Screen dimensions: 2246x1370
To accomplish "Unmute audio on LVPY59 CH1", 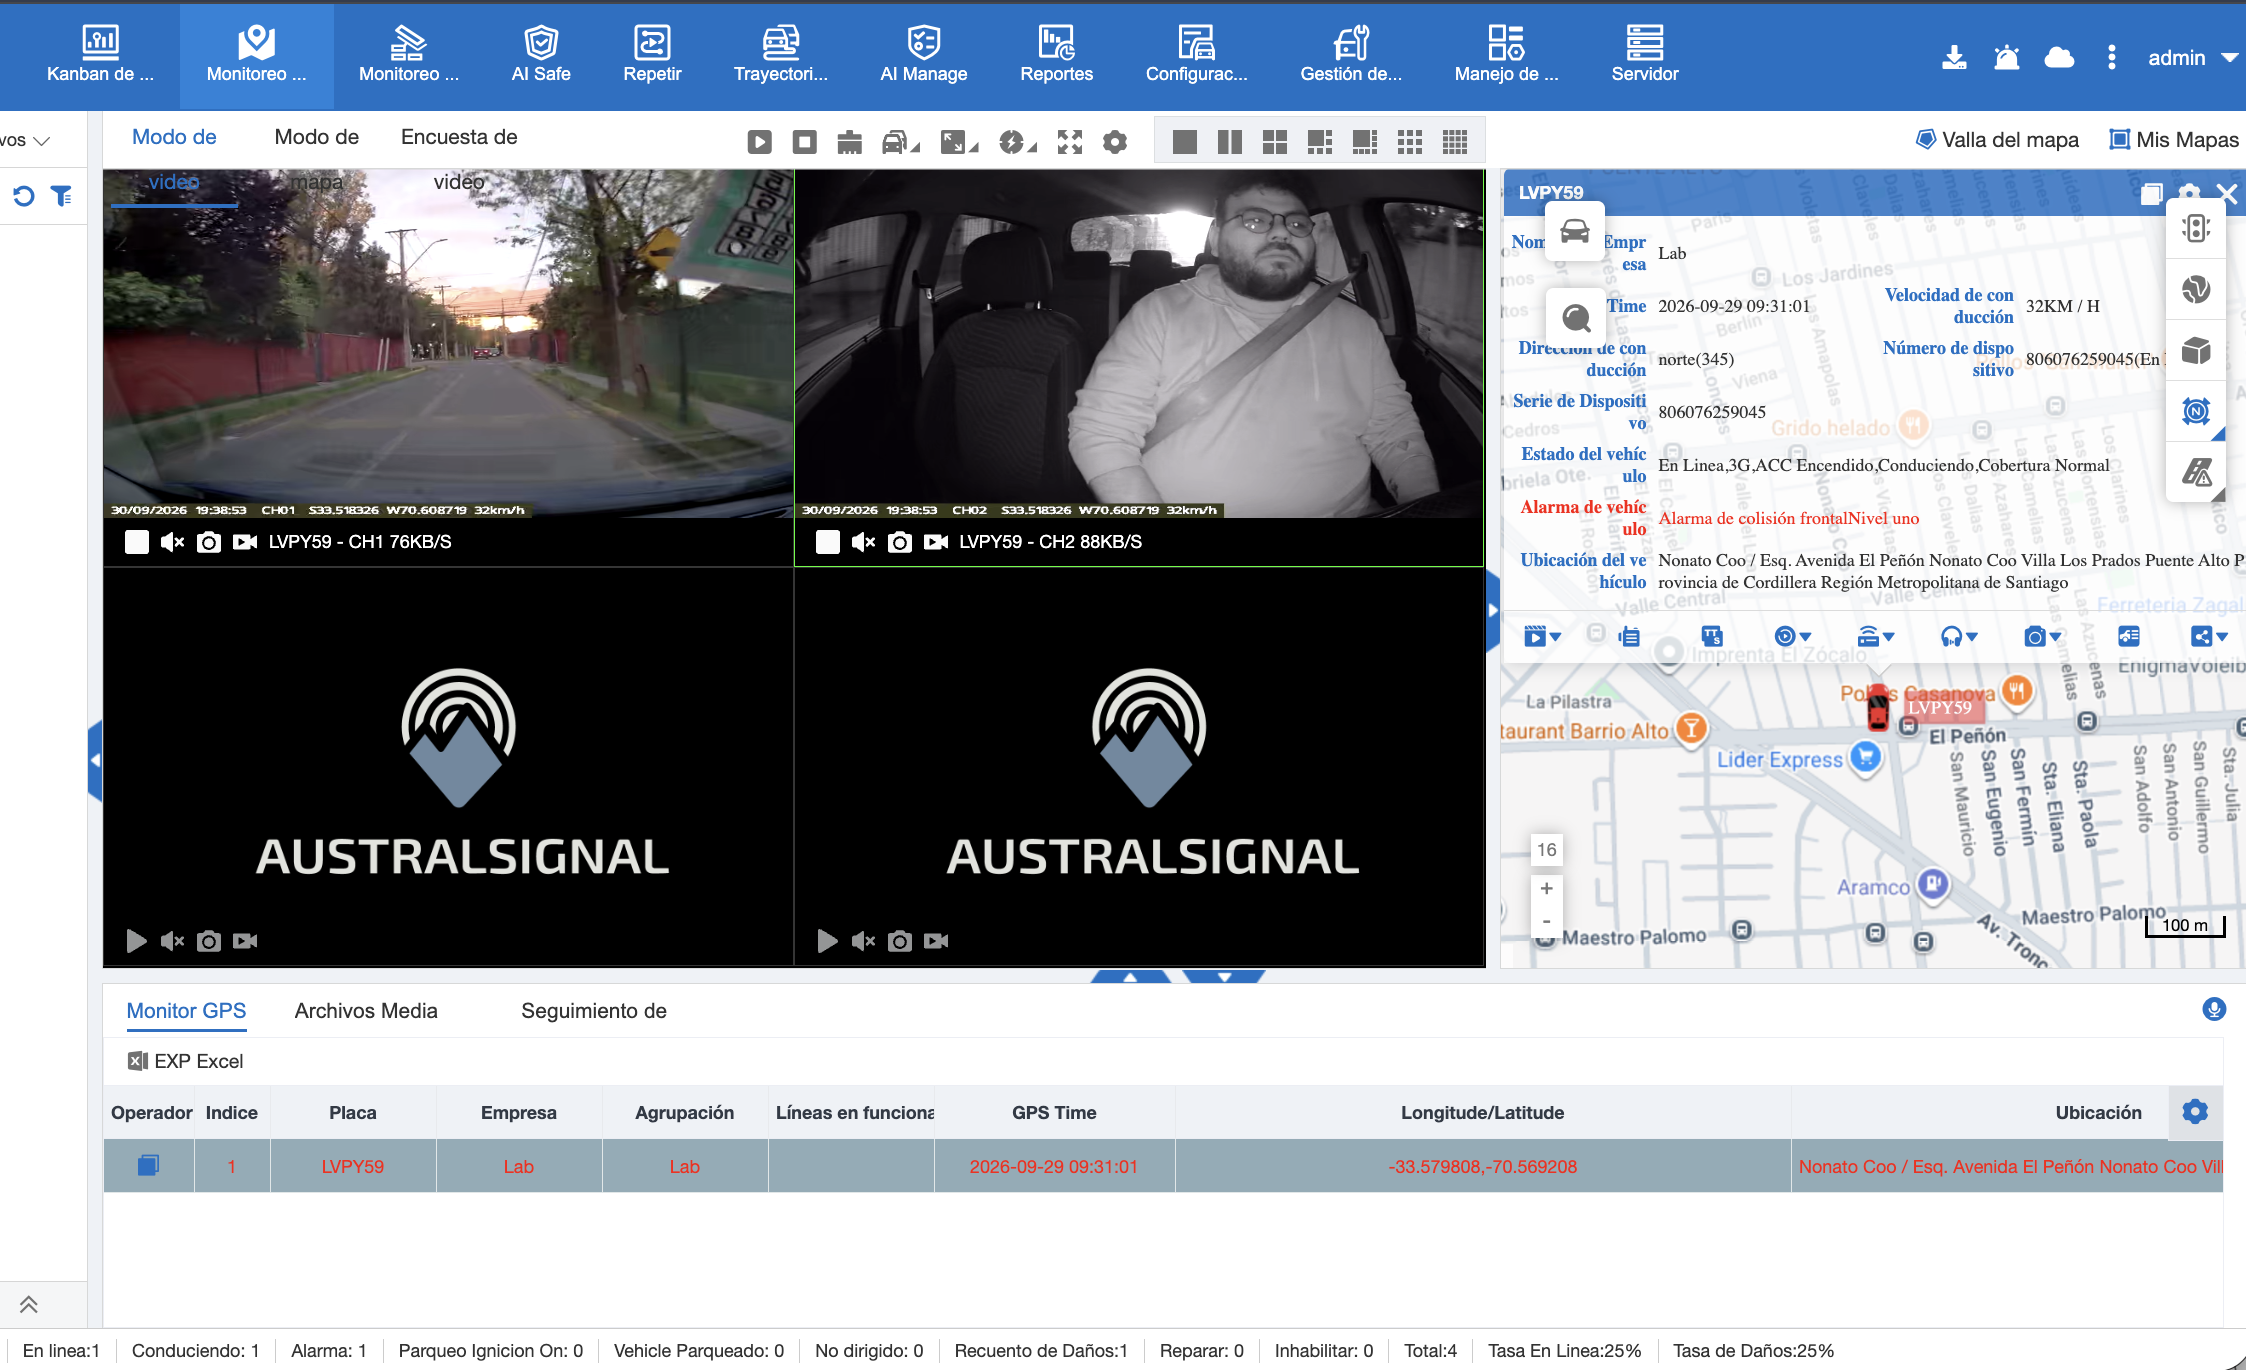I will 172,542.
